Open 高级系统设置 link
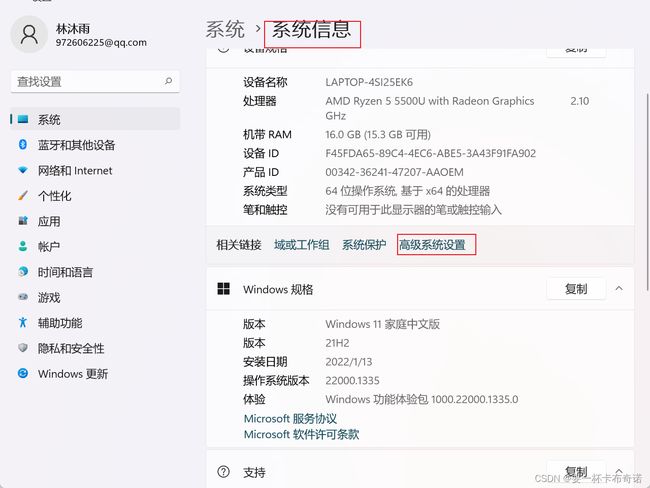Viewport: 650px width, 488px height. tap(432, 245)
